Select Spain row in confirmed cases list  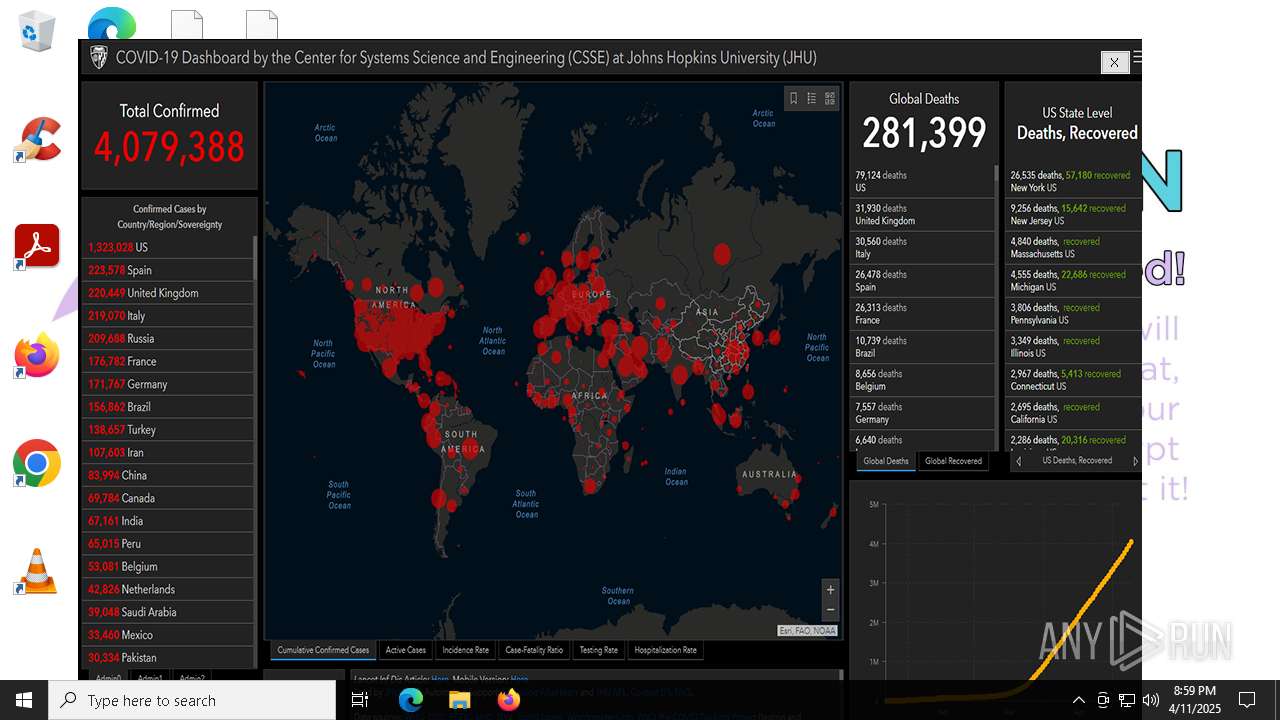pyautogui.click(x=168, y=270)
